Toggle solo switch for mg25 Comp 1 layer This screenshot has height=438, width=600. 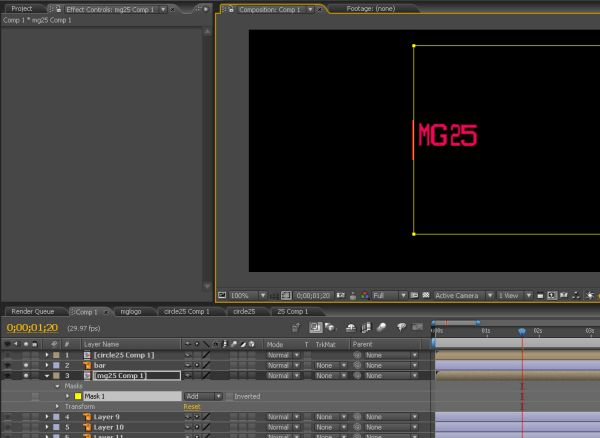(x=26, y=376)
